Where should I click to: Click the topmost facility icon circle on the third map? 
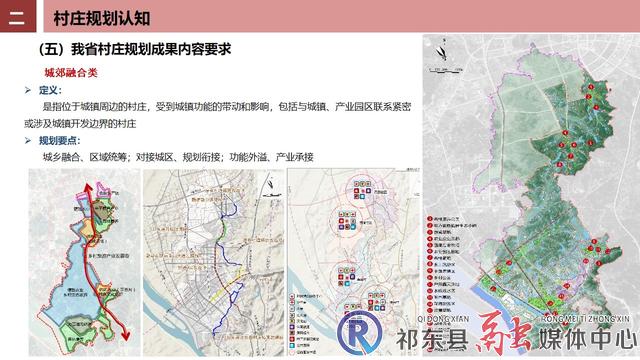point(362,191)
